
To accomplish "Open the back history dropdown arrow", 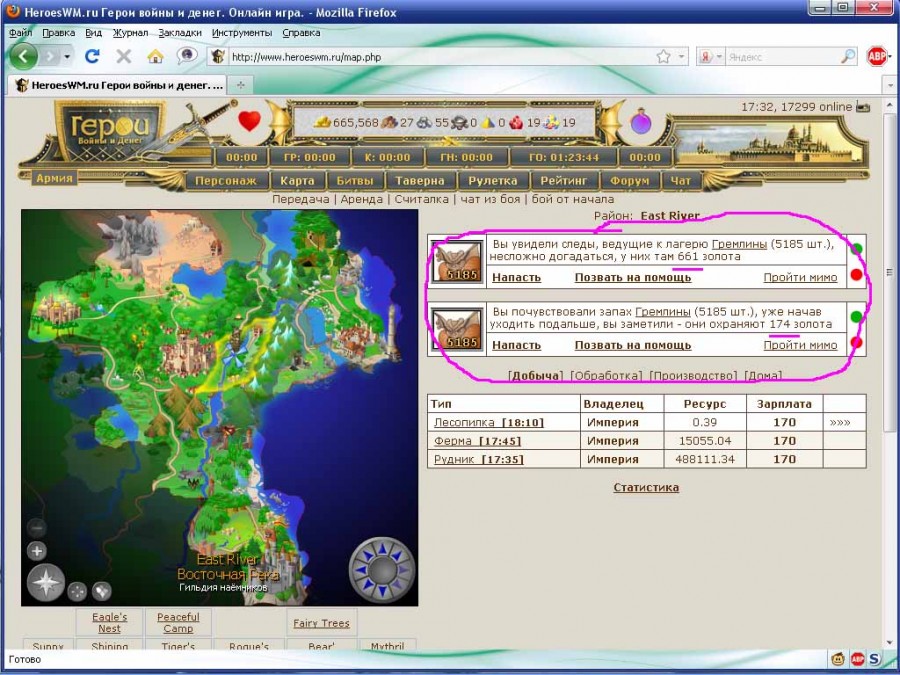I will tap(67, 57).
